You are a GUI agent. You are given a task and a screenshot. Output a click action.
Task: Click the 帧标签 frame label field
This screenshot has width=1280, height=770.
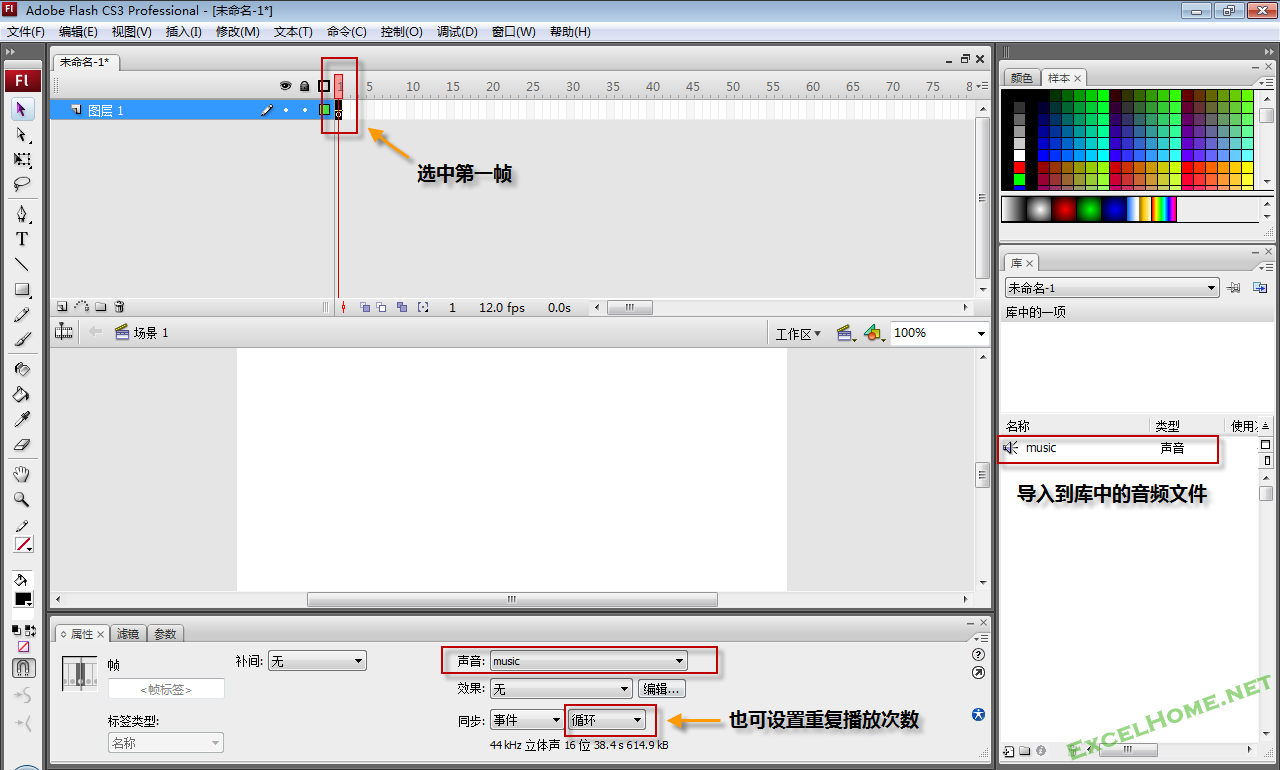click(x=166, y=689)
